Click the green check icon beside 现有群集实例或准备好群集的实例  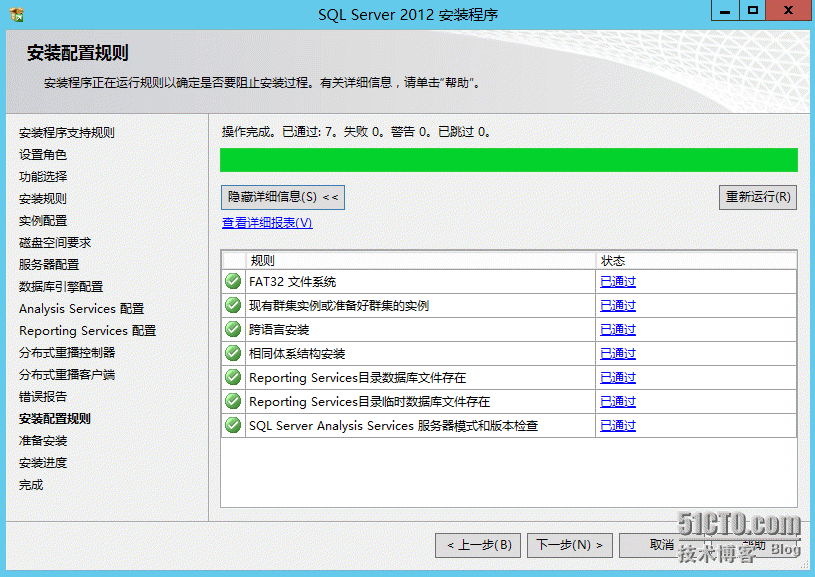pos(233,305)
